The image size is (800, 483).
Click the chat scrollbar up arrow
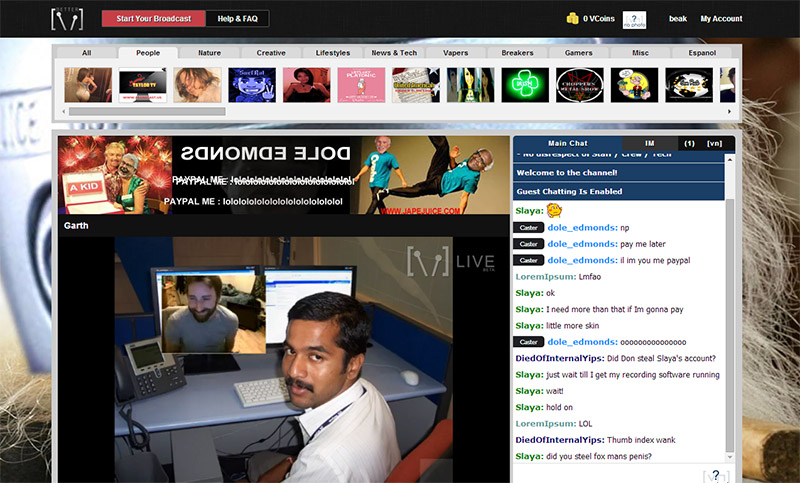pos(730,157)
